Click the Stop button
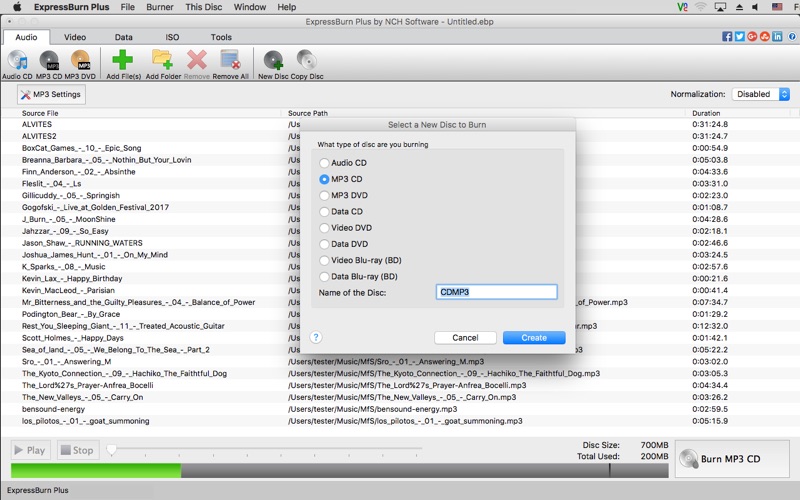 pyautogui.click(x=78, y=450)
